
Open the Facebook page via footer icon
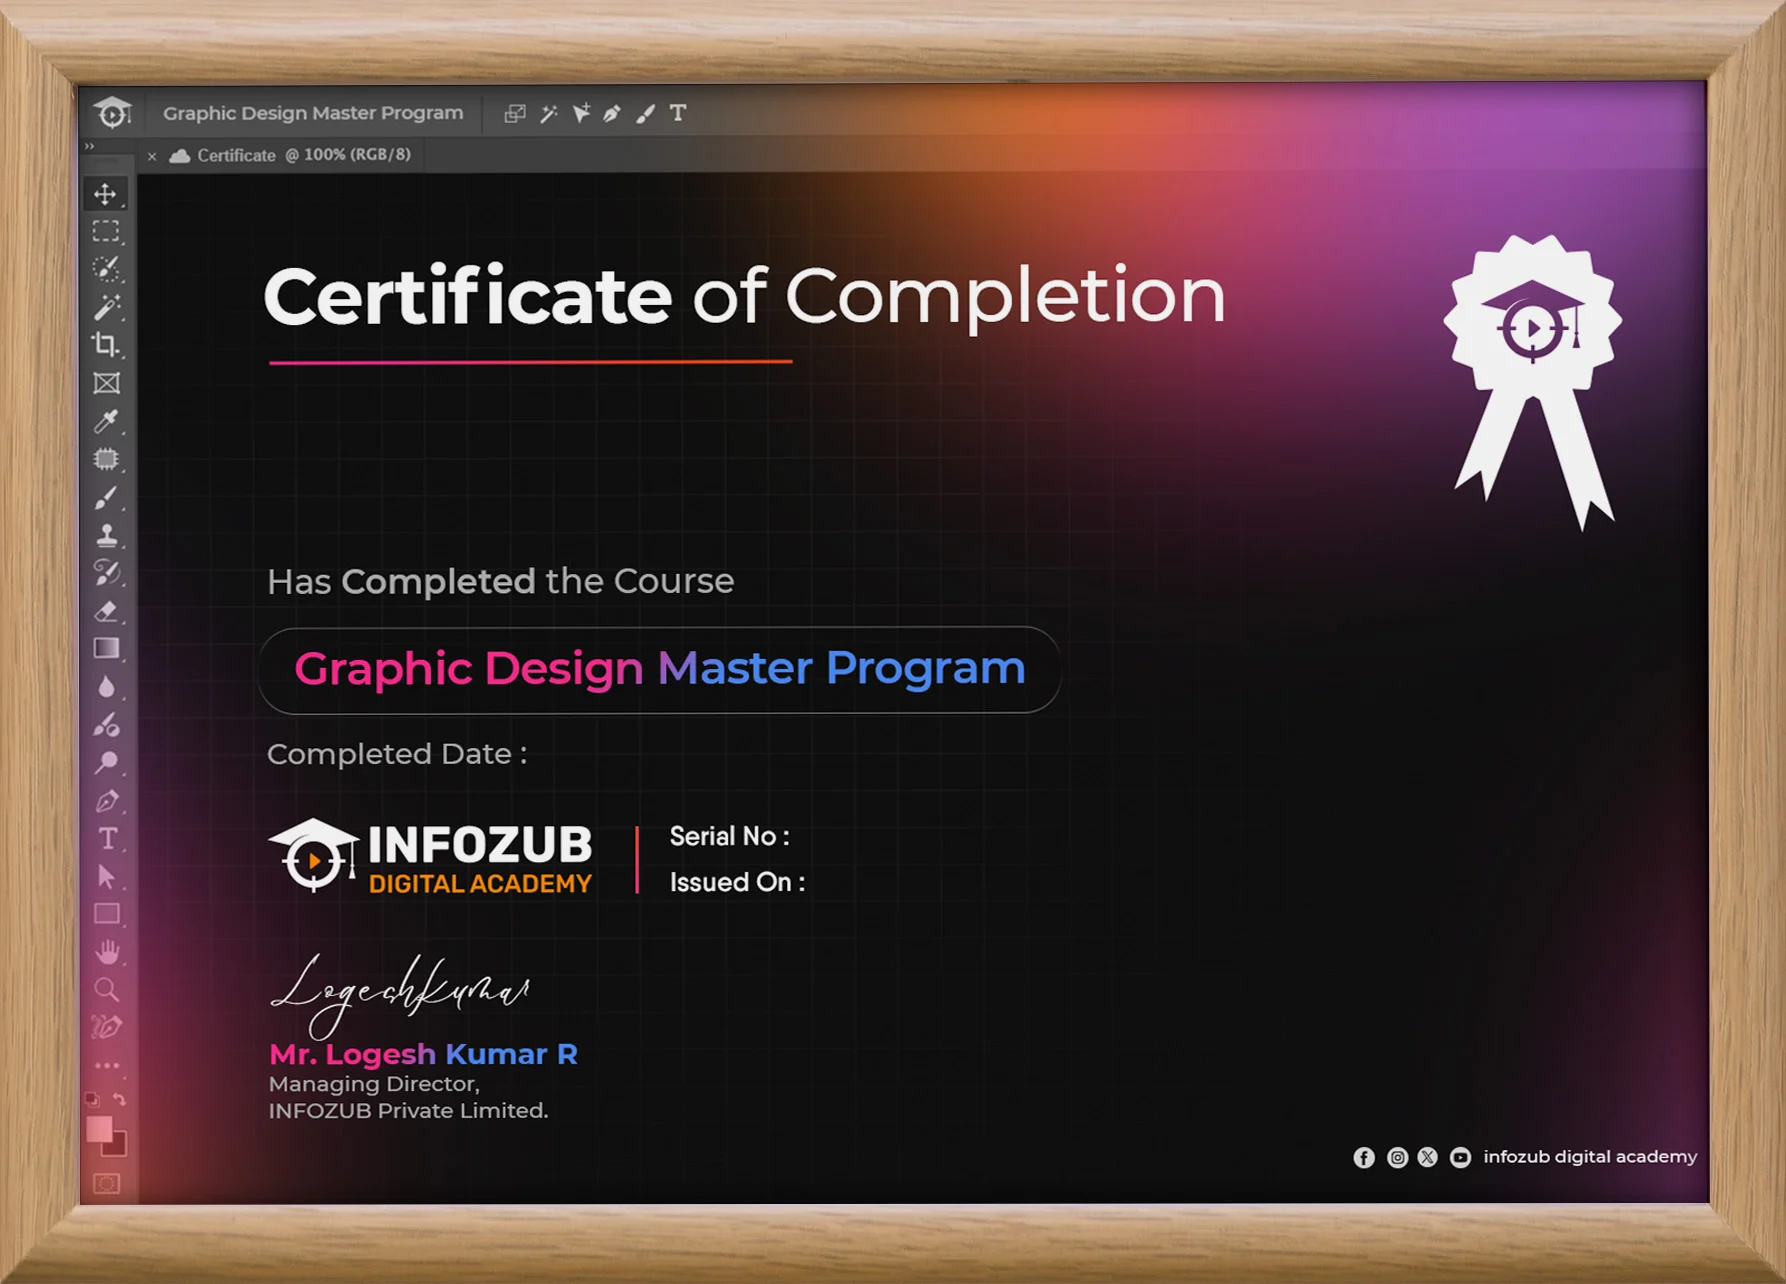(1364, 1157)
